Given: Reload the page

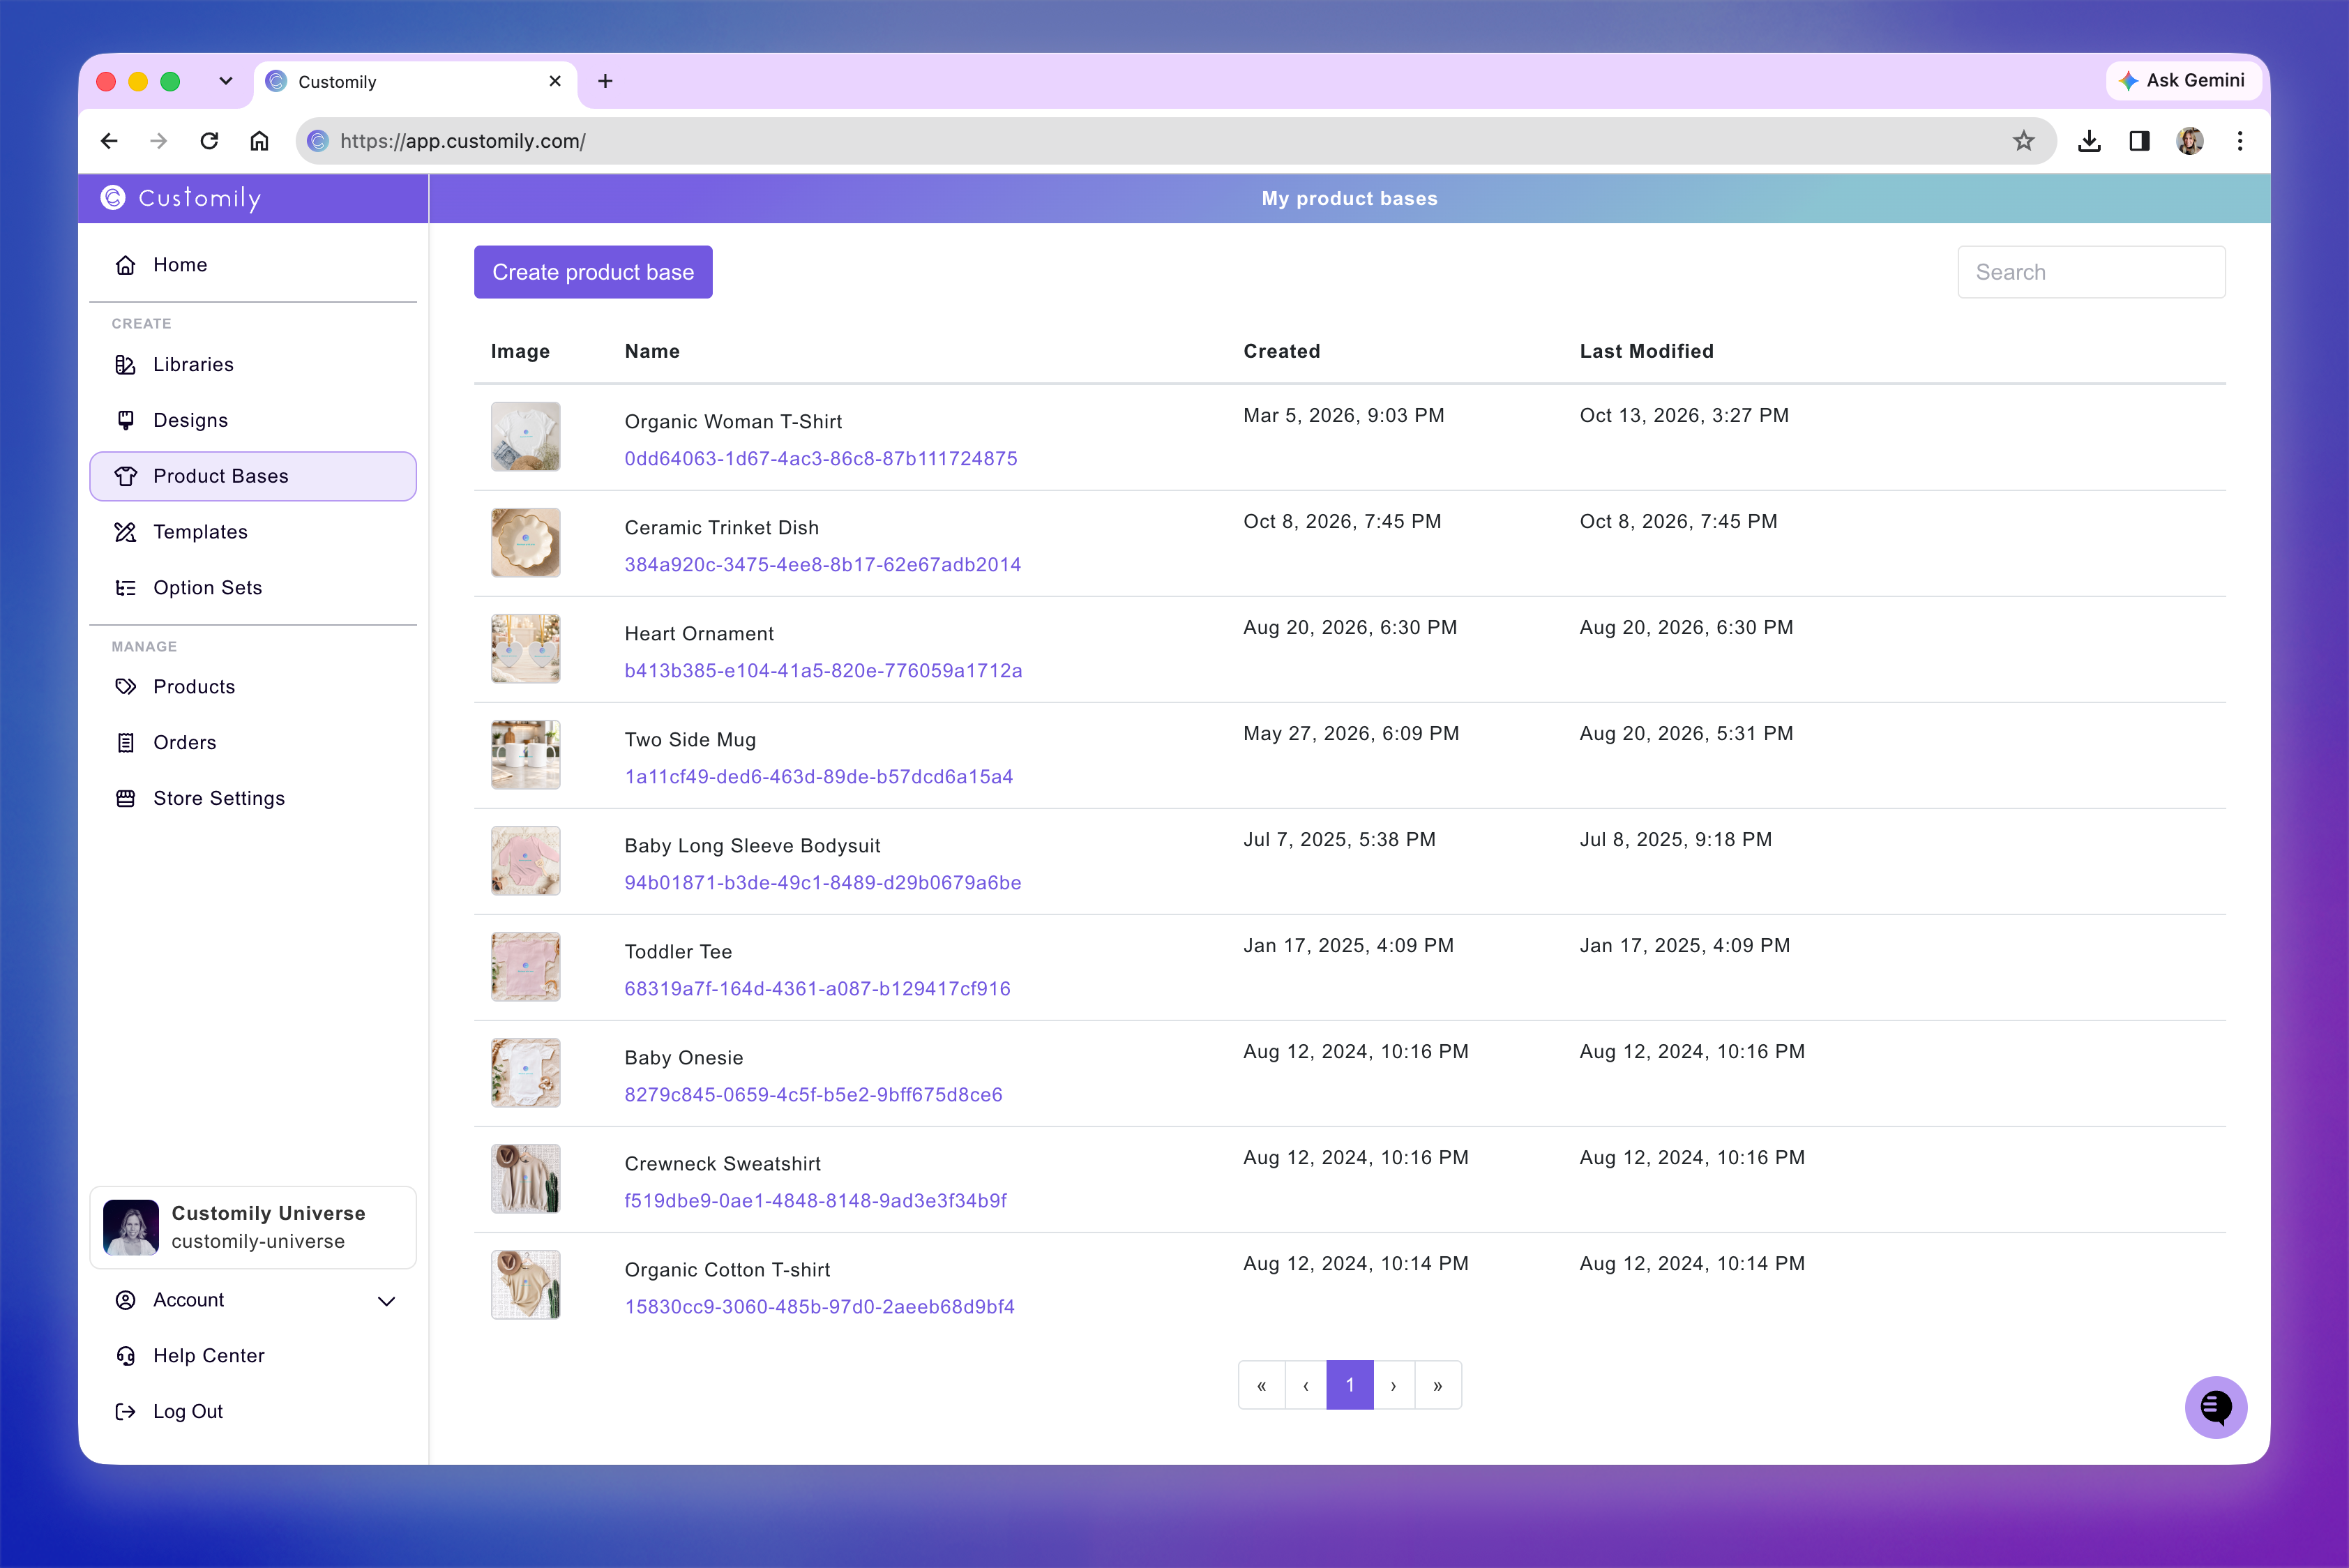Looking at the screenshot, I should (209, 141).
